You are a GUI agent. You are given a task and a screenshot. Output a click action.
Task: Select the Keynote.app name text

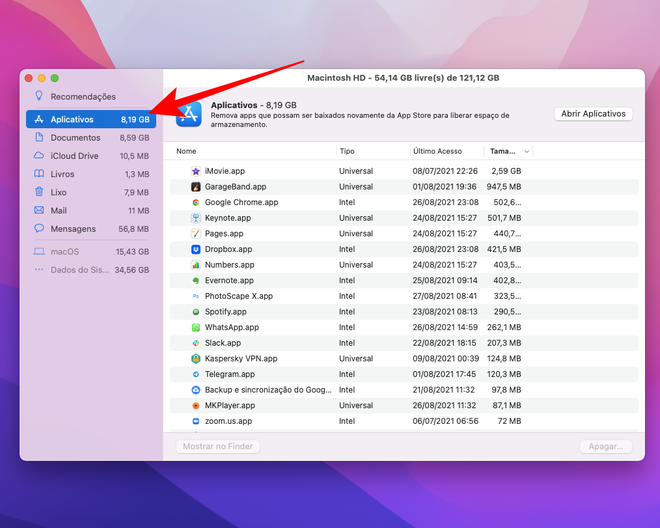[x=228, y=218]
